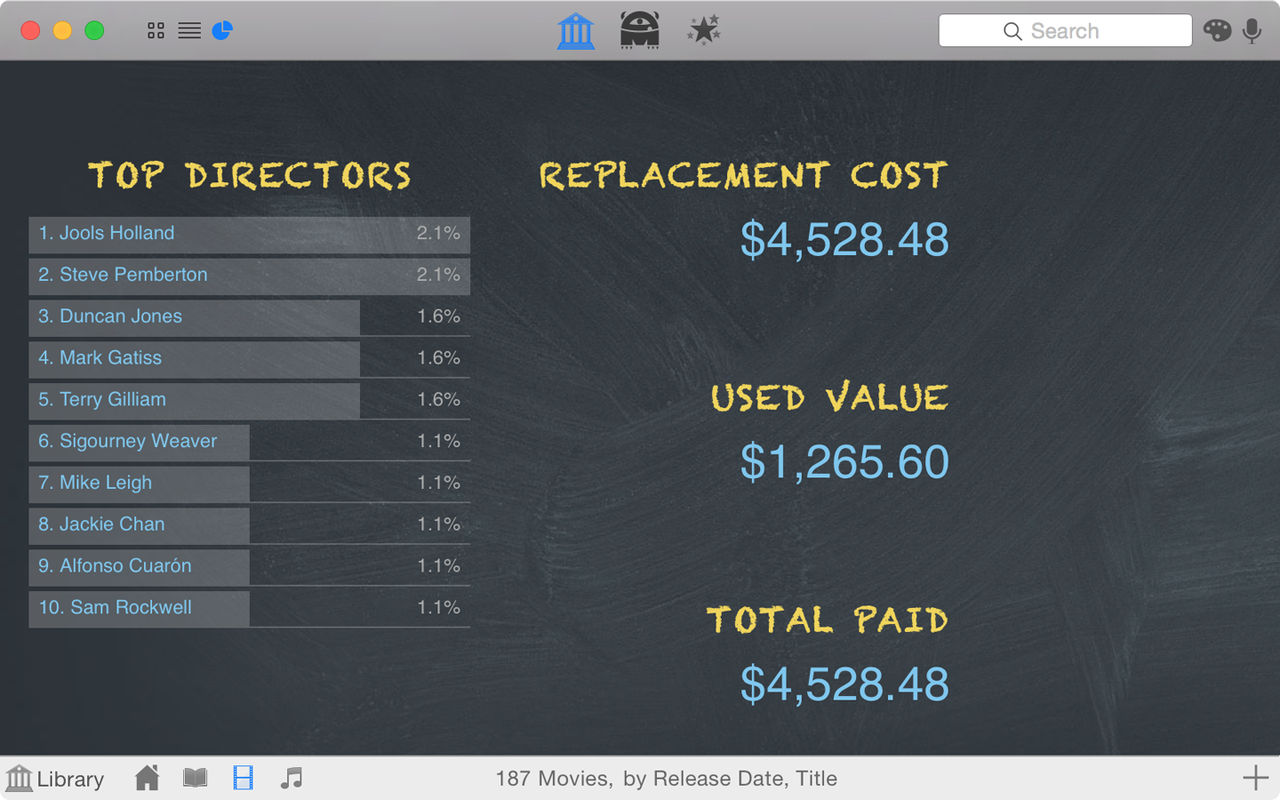Select director Duncan Jones bar
This screenshot has width=1280, height=800.
coord(249,317)
